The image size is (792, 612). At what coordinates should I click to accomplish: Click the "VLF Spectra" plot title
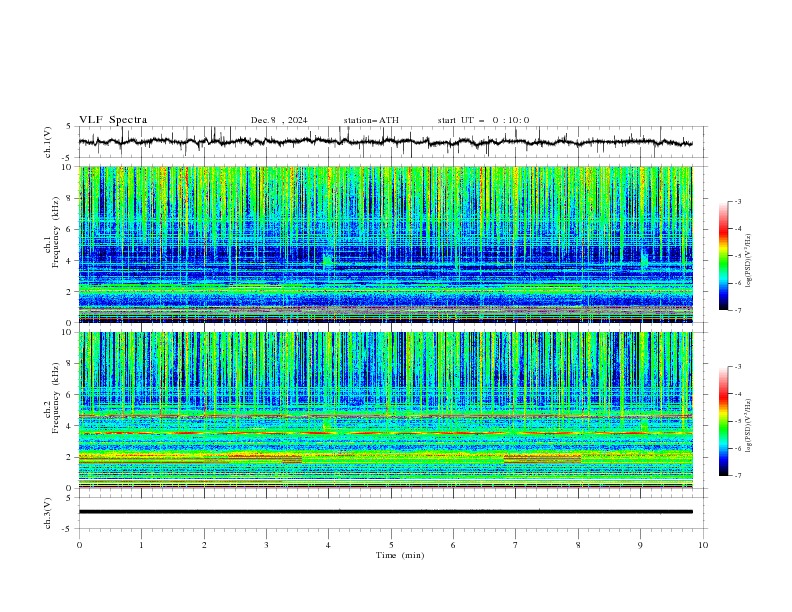113,120
